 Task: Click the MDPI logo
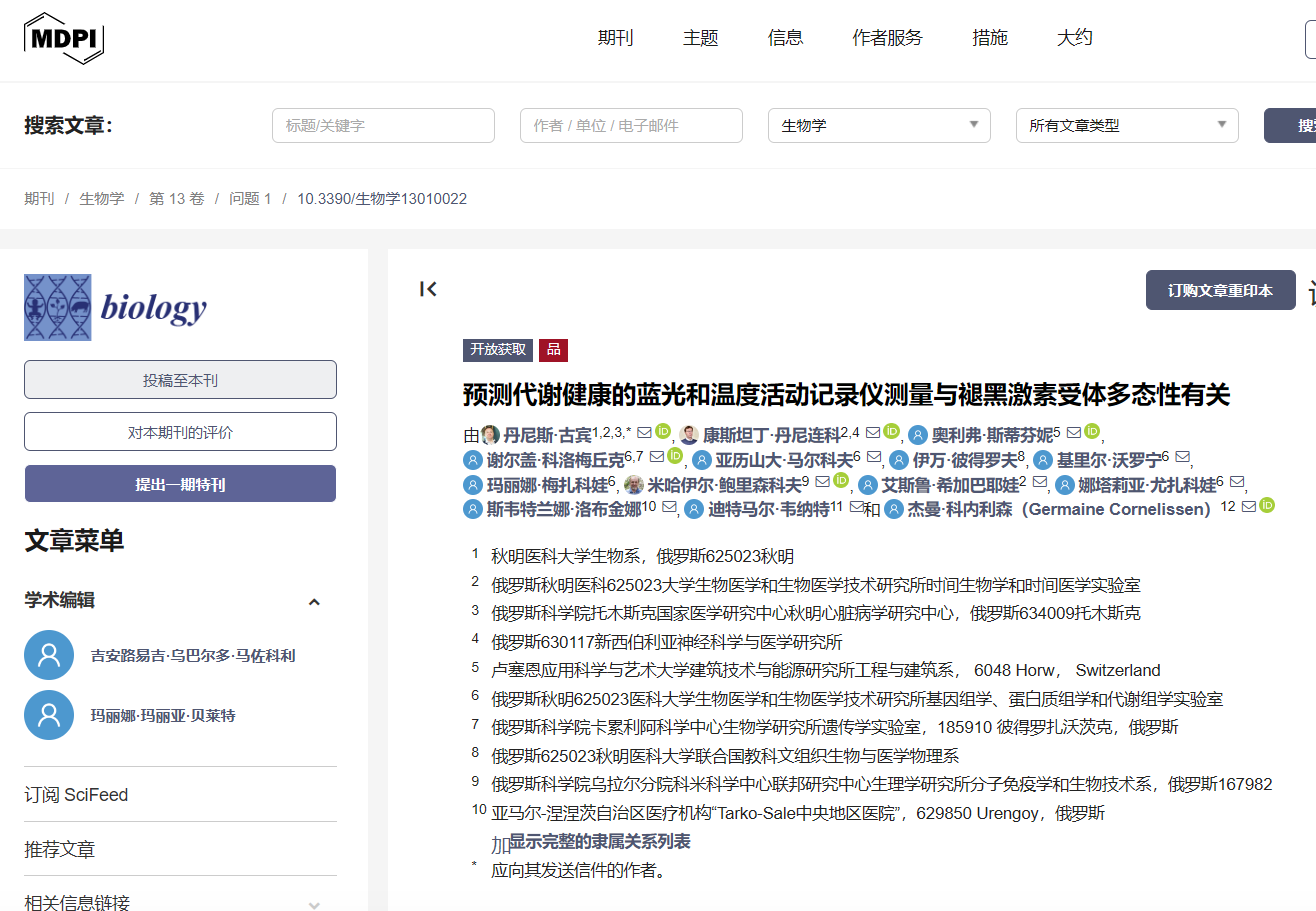click(x=64, y=38)
